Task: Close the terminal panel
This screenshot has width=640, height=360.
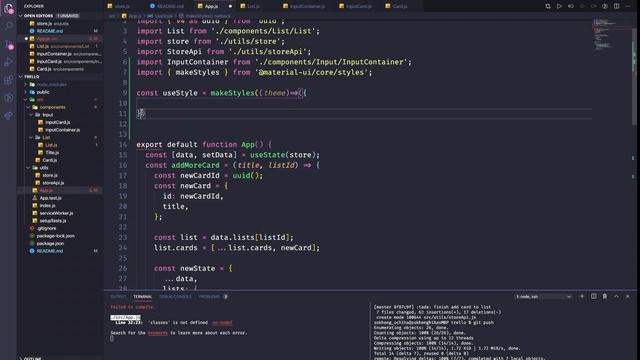Action: [628, 296]
